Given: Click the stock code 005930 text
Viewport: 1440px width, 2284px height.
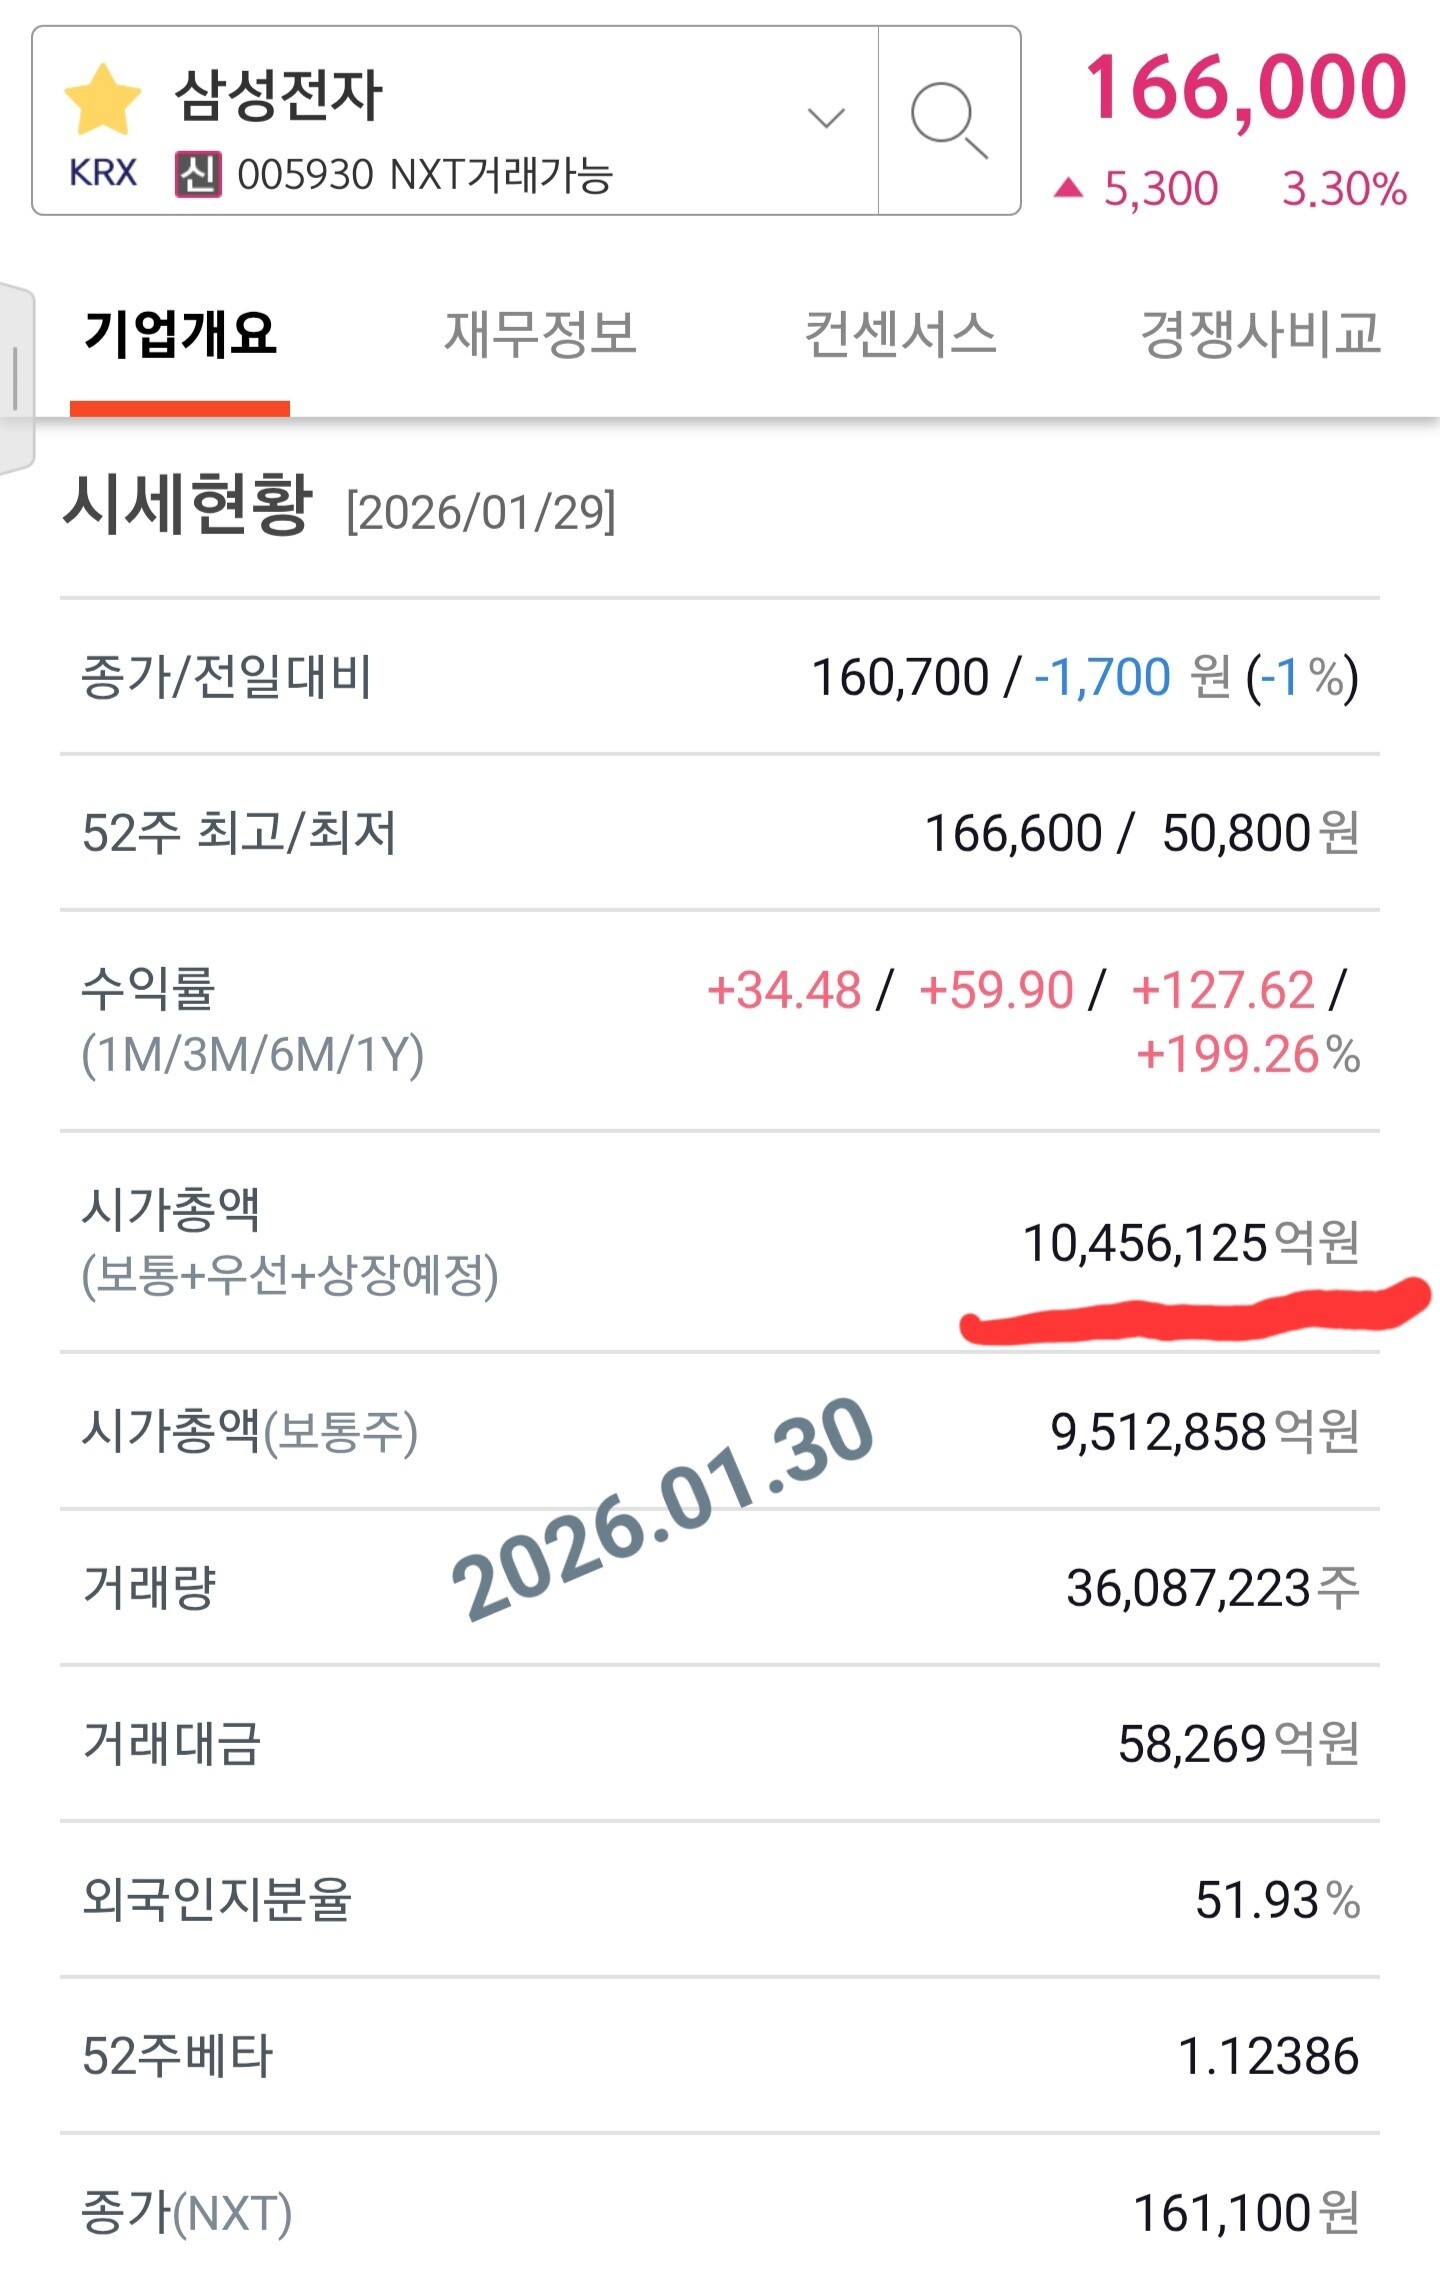Looking at the screenshot, I should pyautogui.click(x=305, y=175).
